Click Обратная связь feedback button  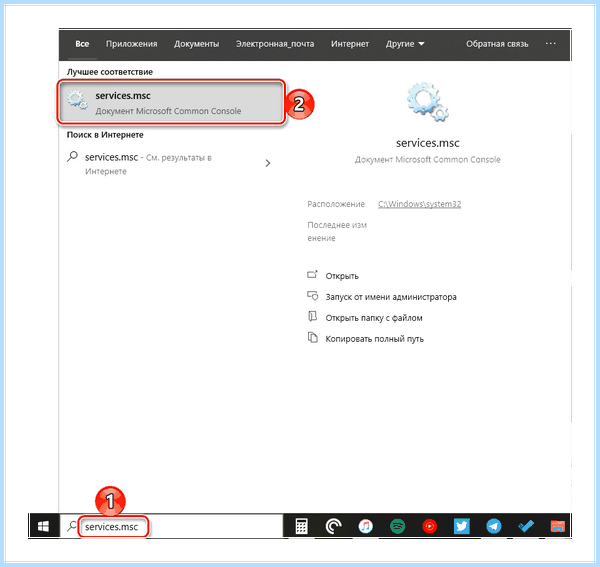497,44
